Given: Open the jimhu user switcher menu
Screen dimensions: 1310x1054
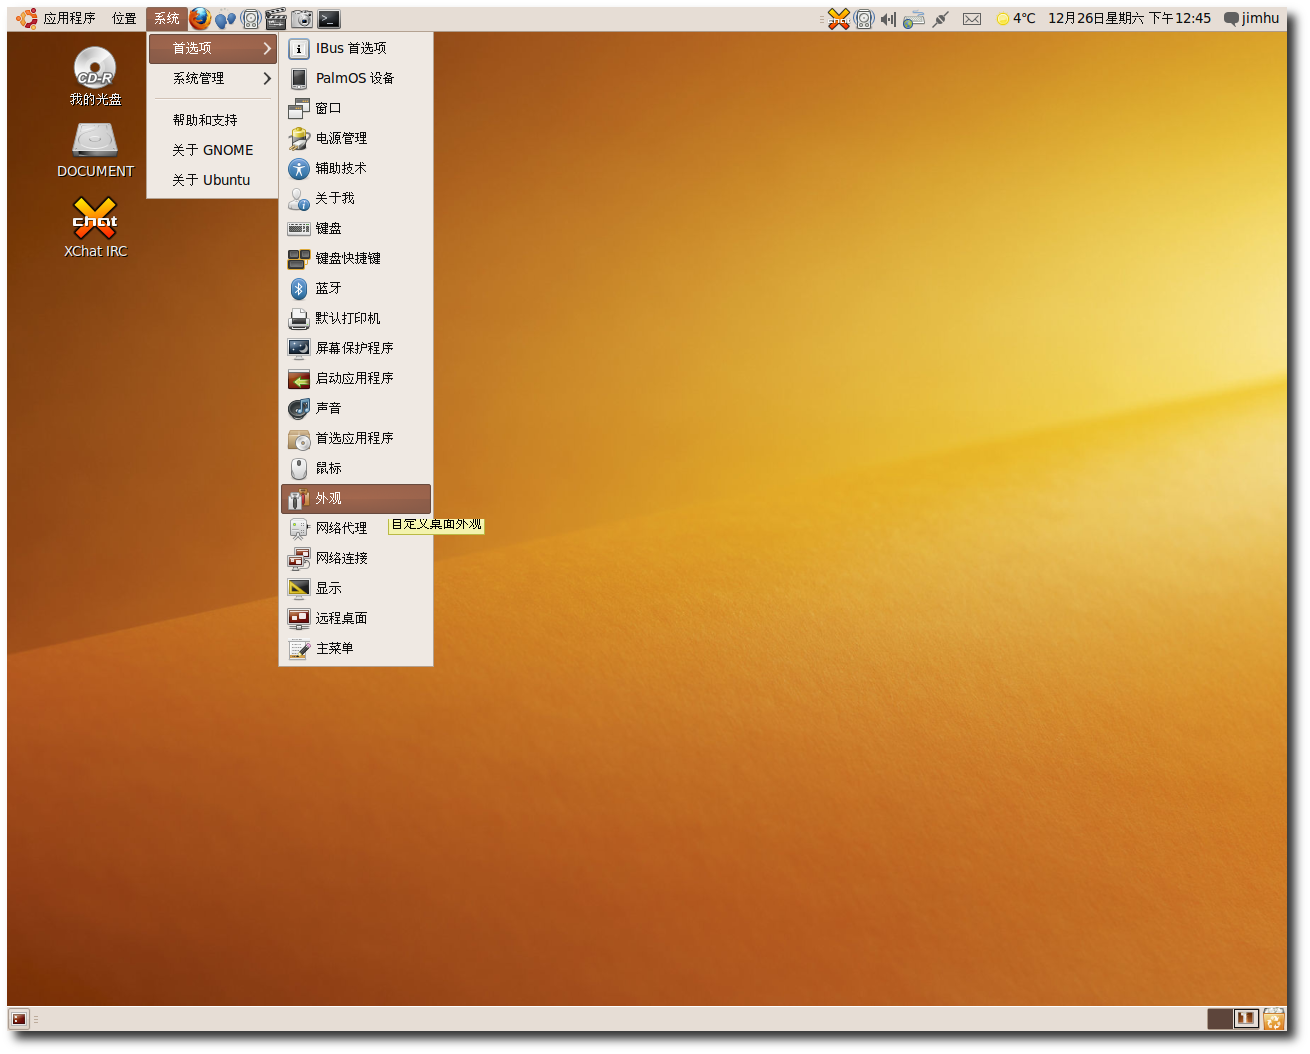Looking at the screenshot, I should tap(1252, 18).
